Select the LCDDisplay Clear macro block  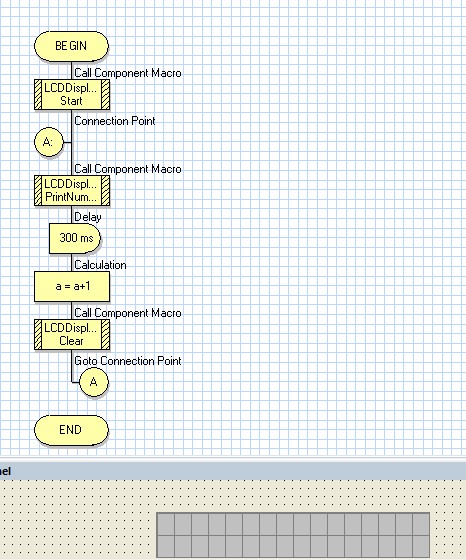pyautogui.click(x=72, y=334)
